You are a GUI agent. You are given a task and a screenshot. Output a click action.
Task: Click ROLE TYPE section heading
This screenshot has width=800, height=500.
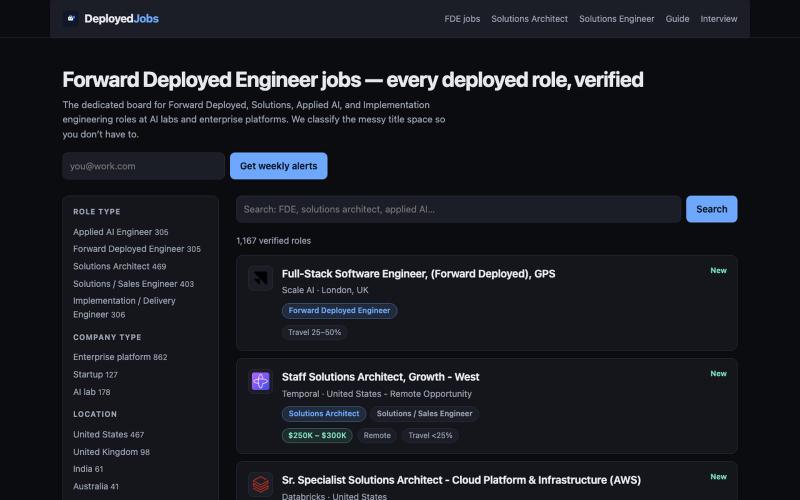click(x=97, y=212)
